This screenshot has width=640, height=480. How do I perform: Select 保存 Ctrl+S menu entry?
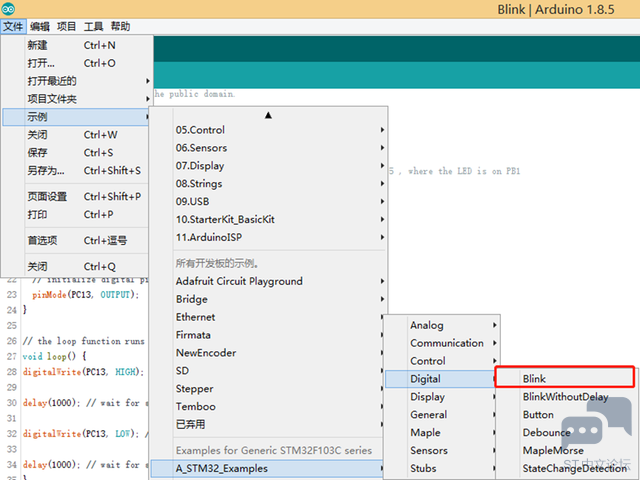pos(76,153)
